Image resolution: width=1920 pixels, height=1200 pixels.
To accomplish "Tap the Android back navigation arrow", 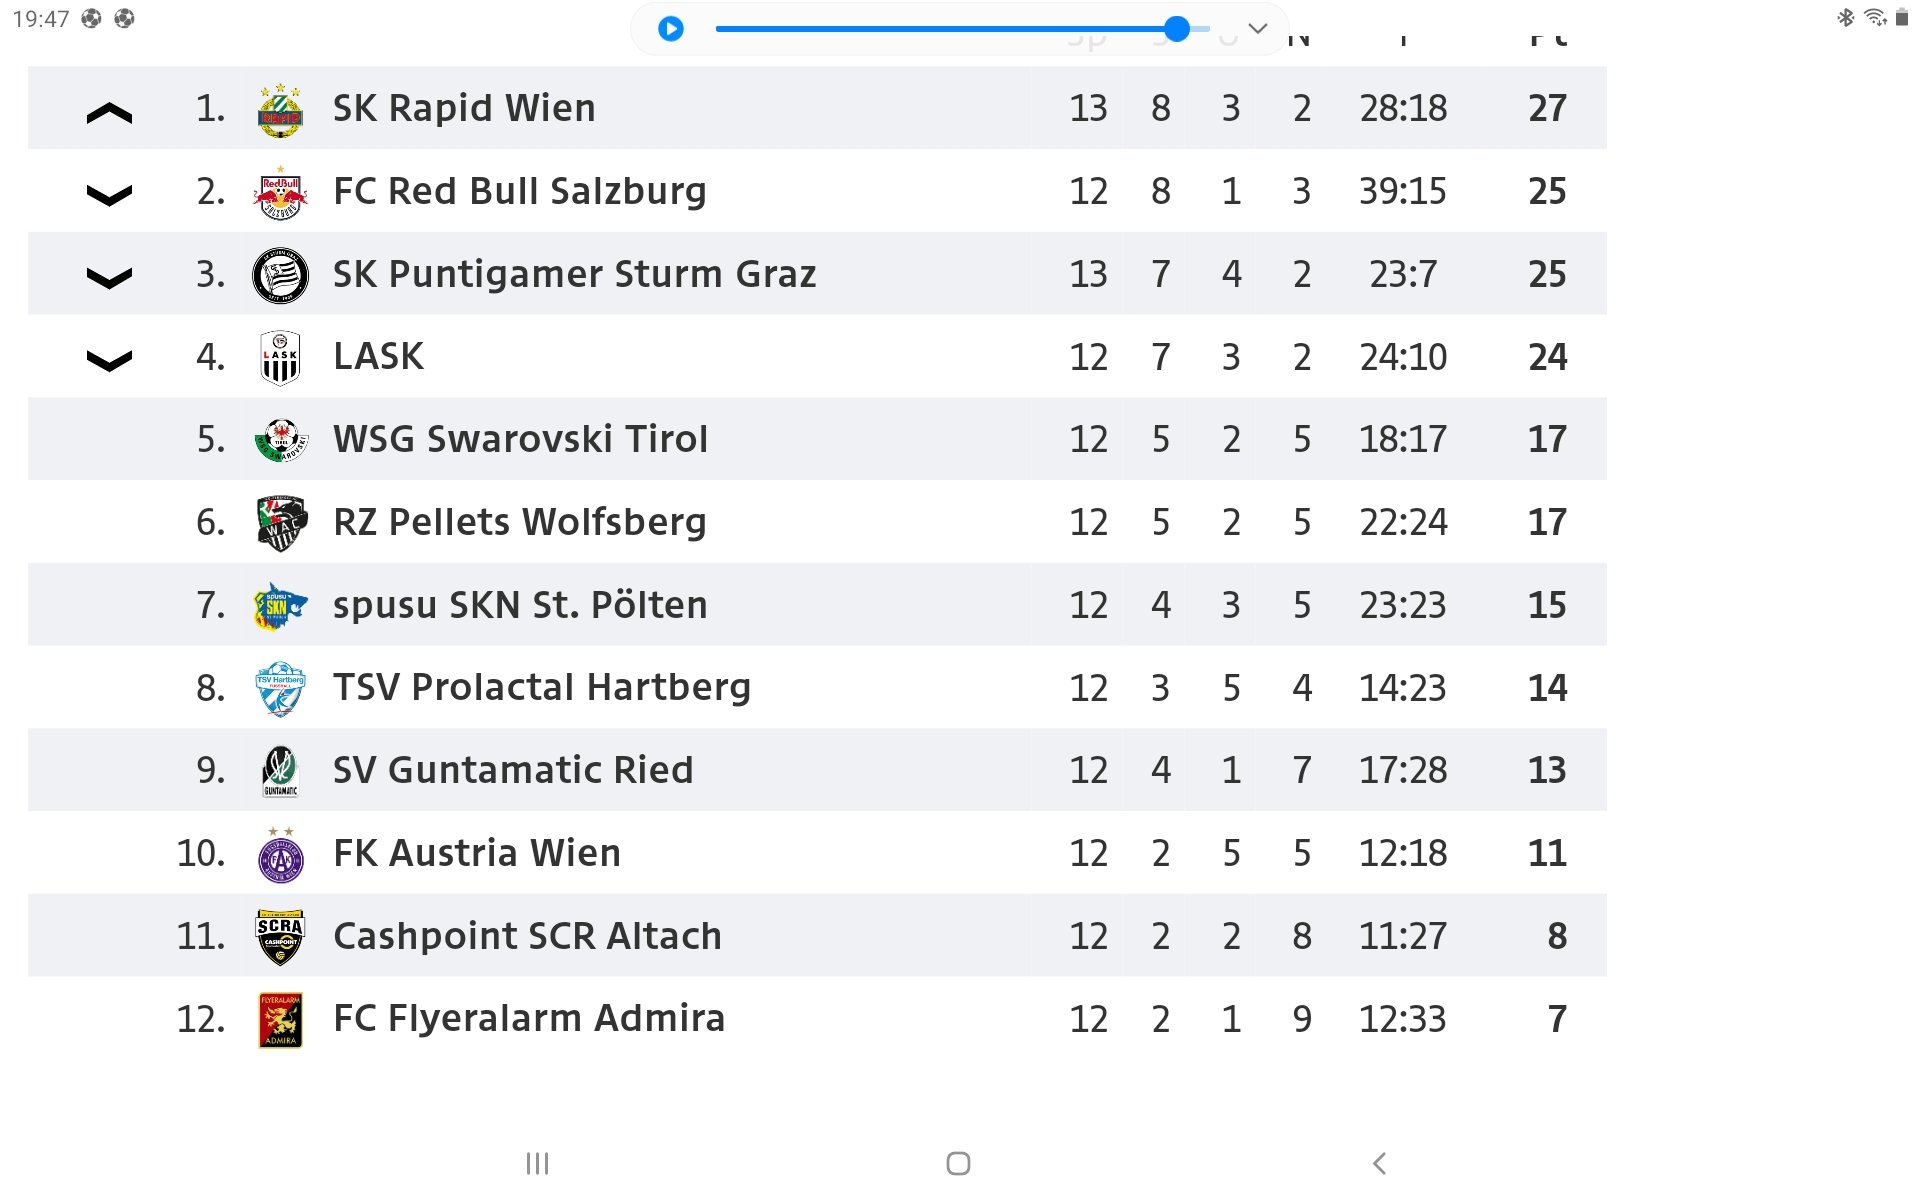I will (1380, 1163).
